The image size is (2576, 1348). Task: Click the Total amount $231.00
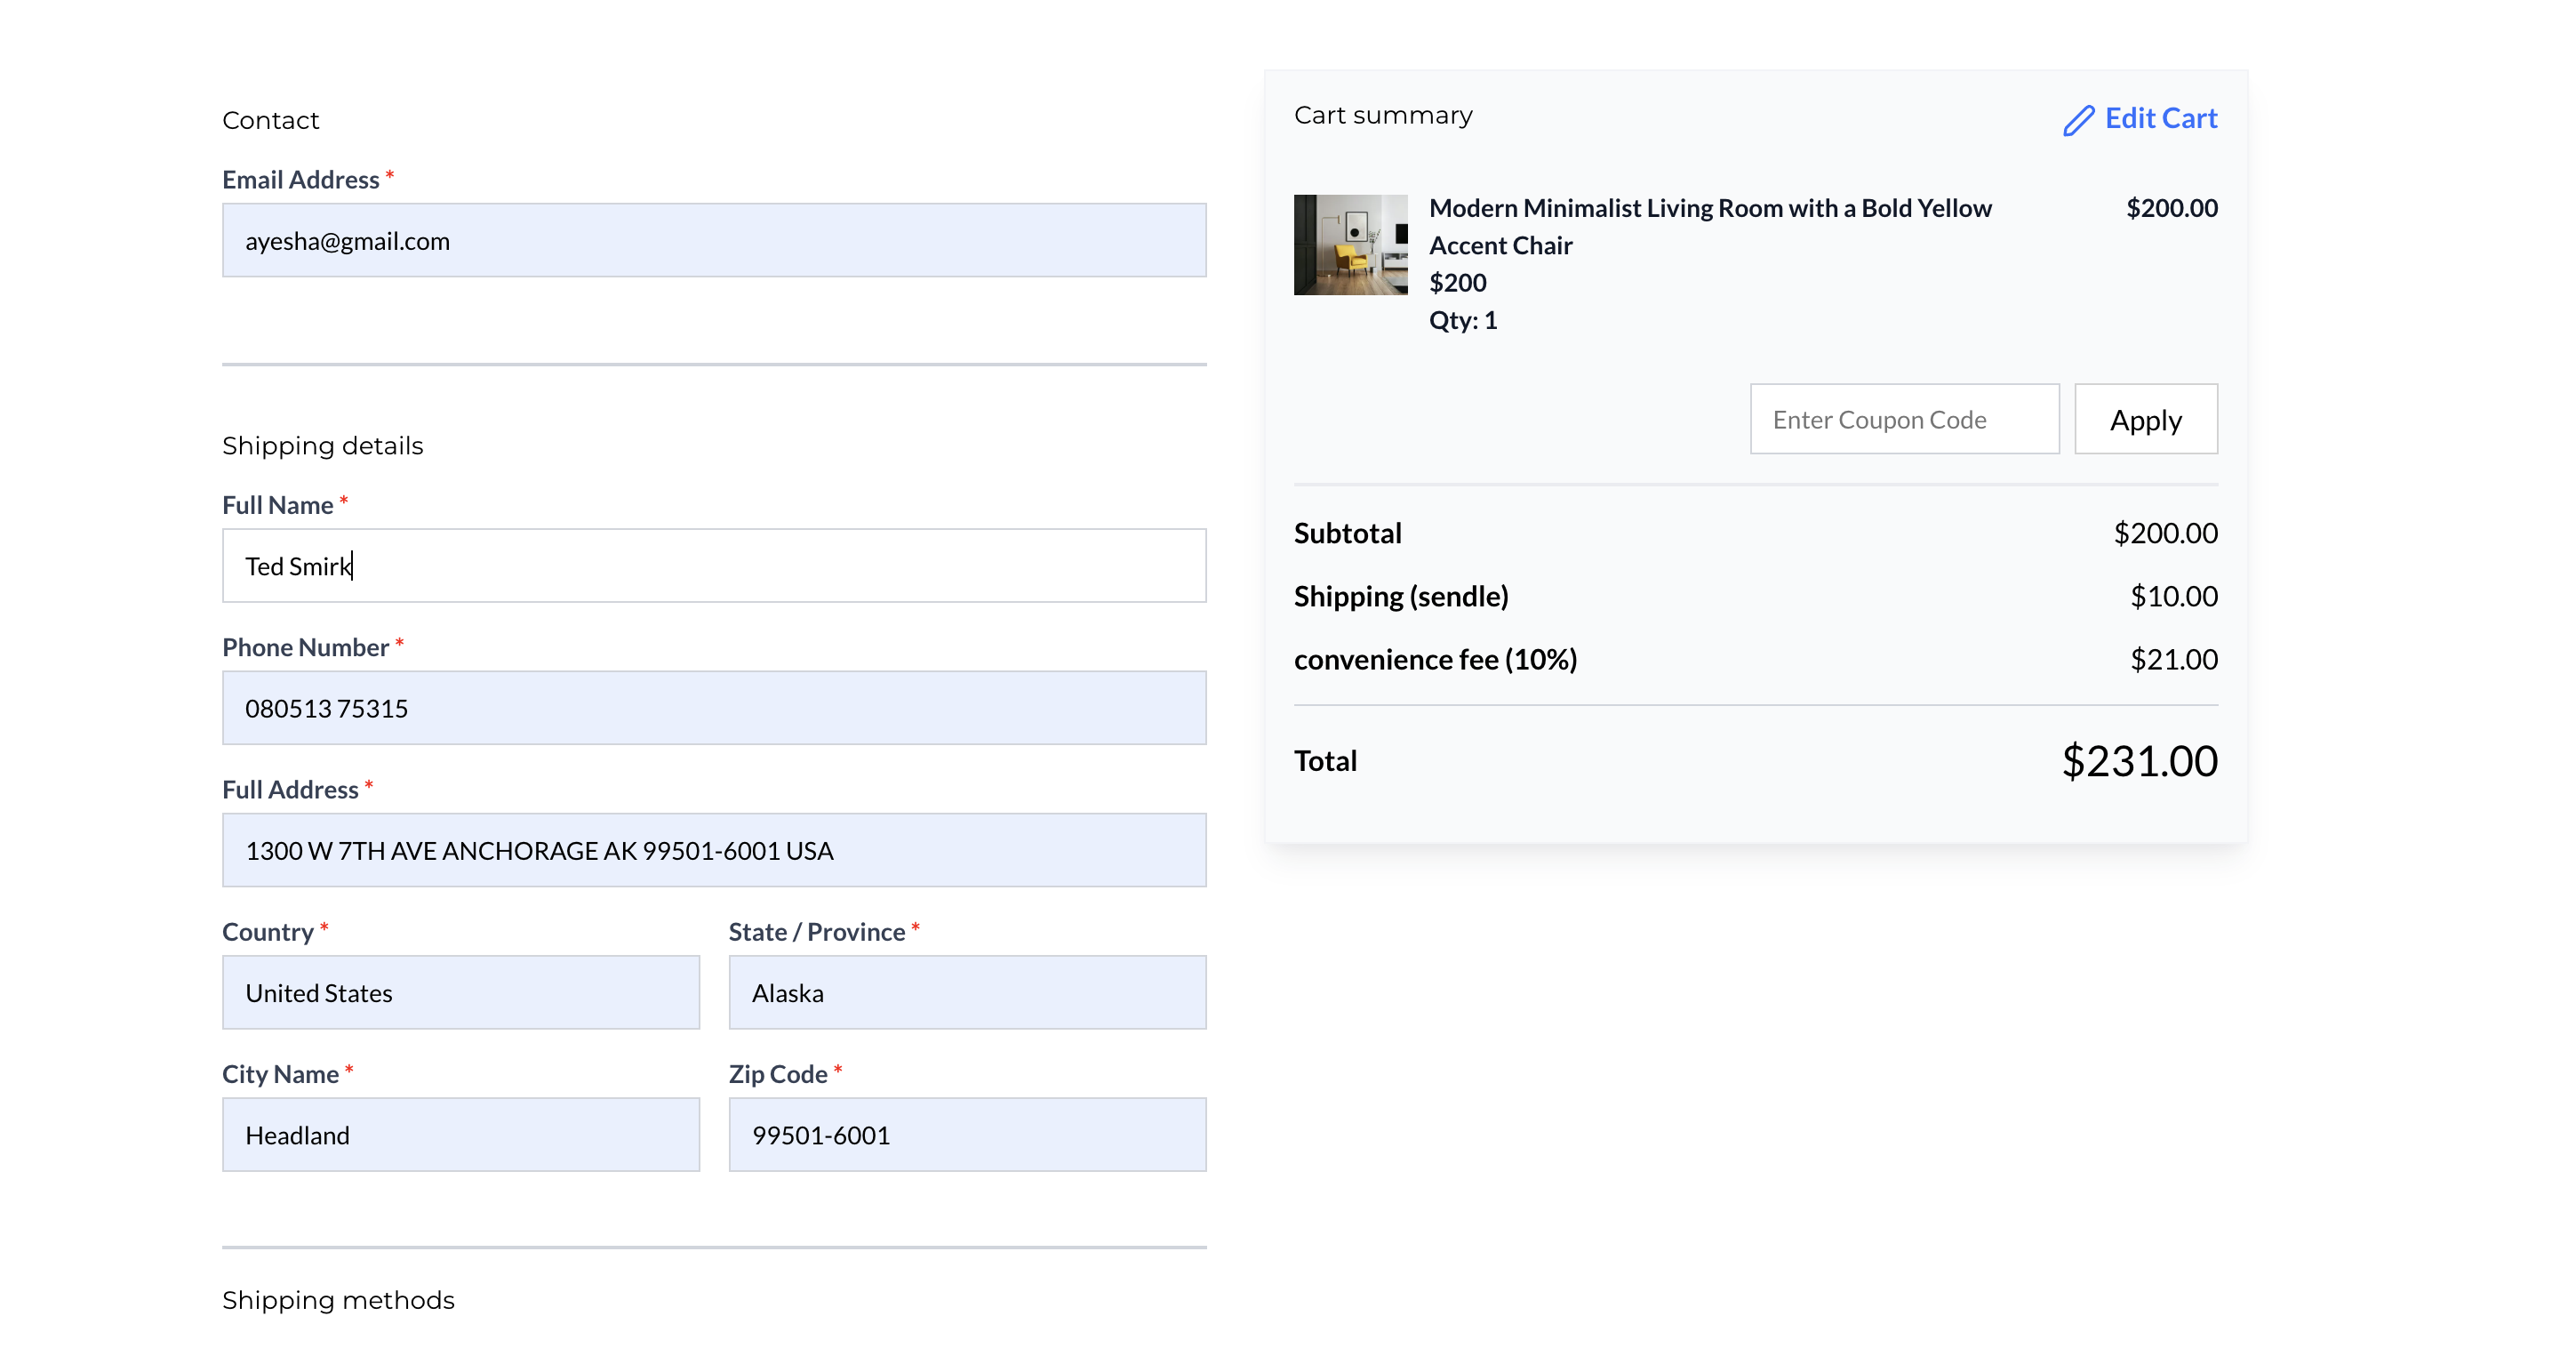(x=2138, y=761)
